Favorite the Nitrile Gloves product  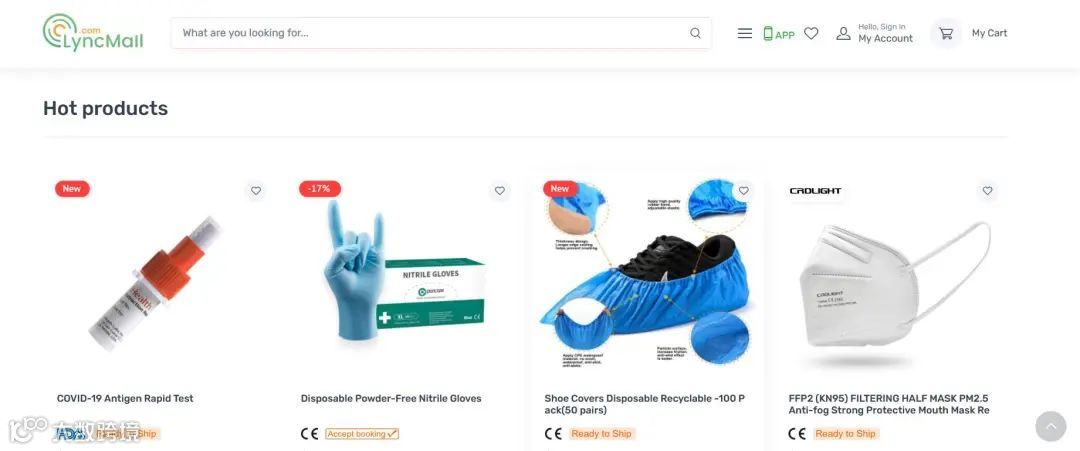[x=499, y=191]
